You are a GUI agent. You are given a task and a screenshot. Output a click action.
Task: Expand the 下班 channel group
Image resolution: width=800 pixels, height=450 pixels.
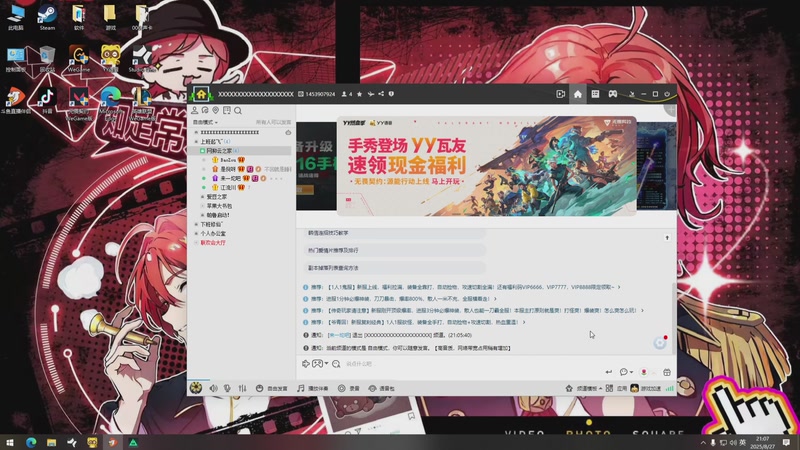click(196, 224)
